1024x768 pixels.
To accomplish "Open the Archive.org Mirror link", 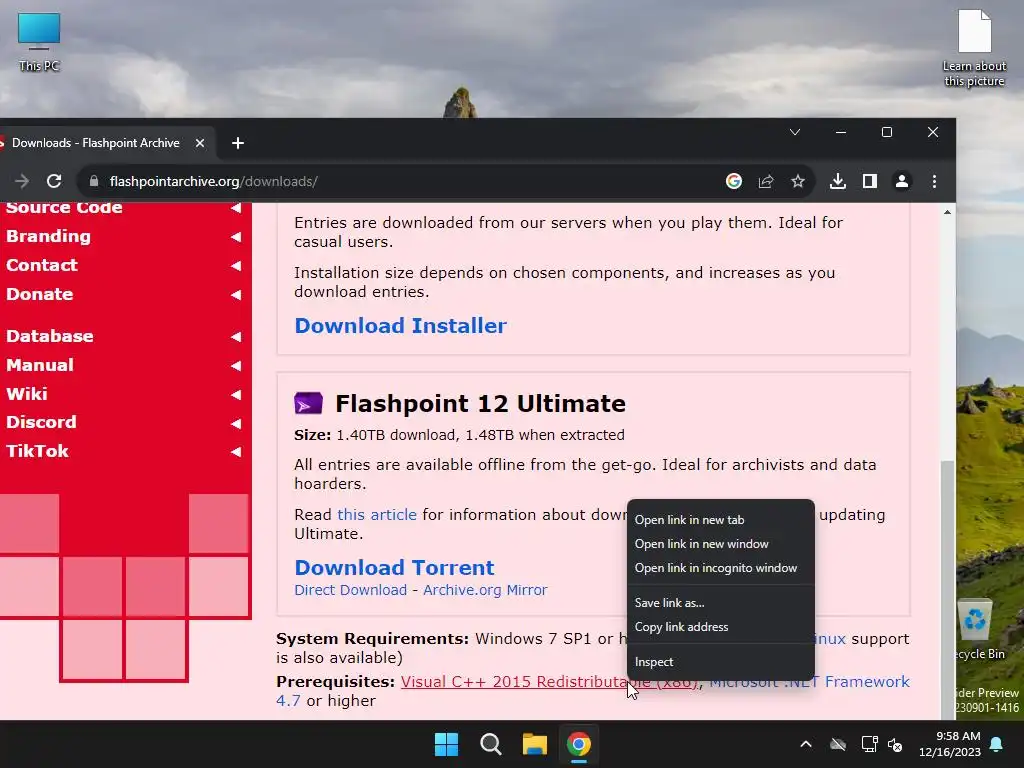I will (485, 590).
